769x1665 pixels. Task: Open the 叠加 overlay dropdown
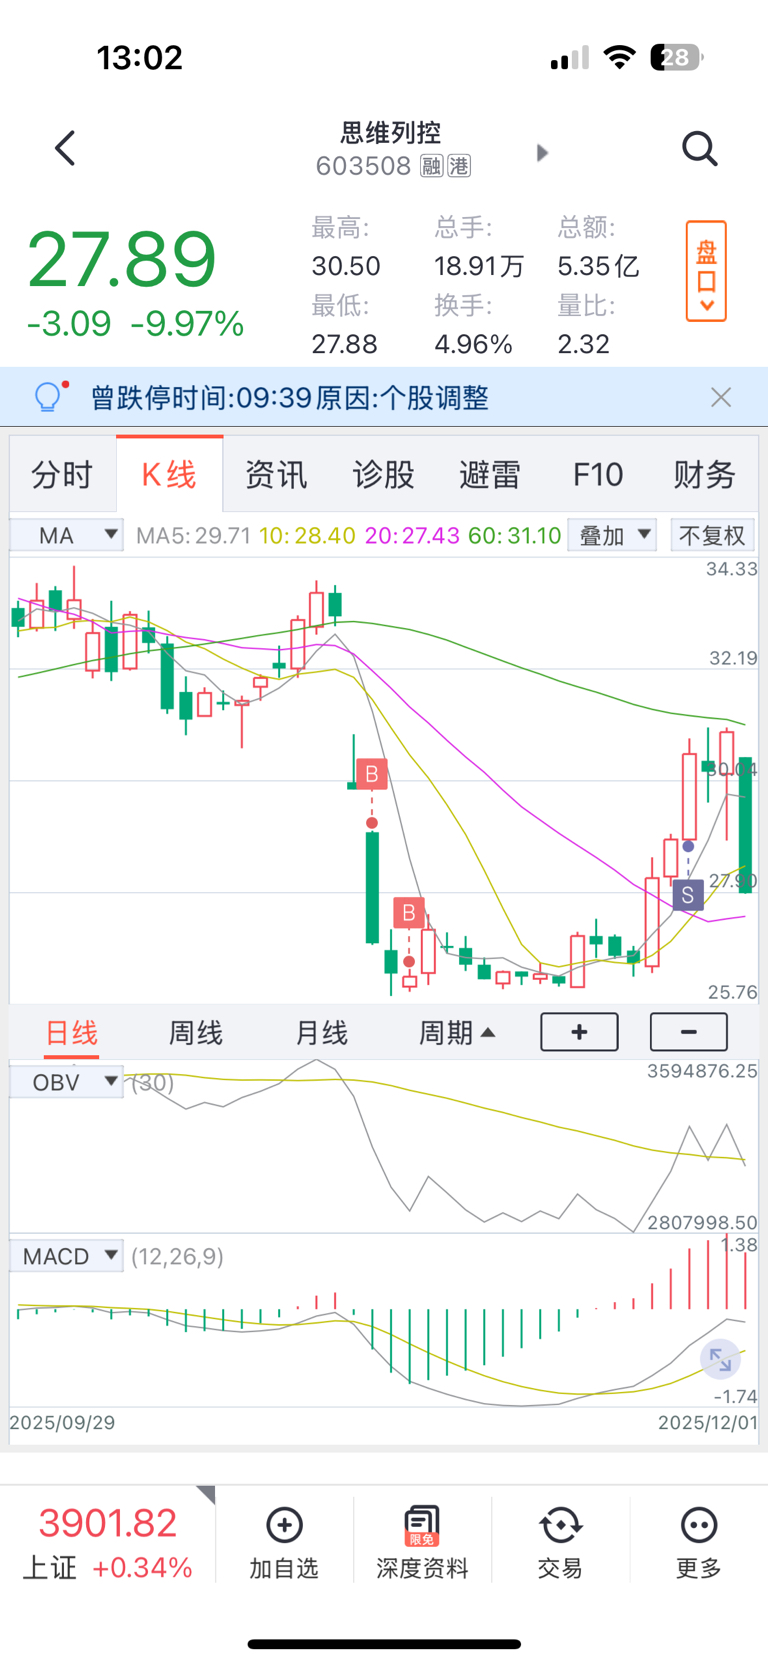(x=613, y=535)
